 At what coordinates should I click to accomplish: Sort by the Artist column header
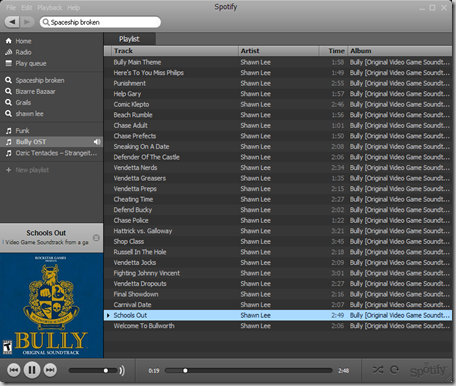coord(279,51)
